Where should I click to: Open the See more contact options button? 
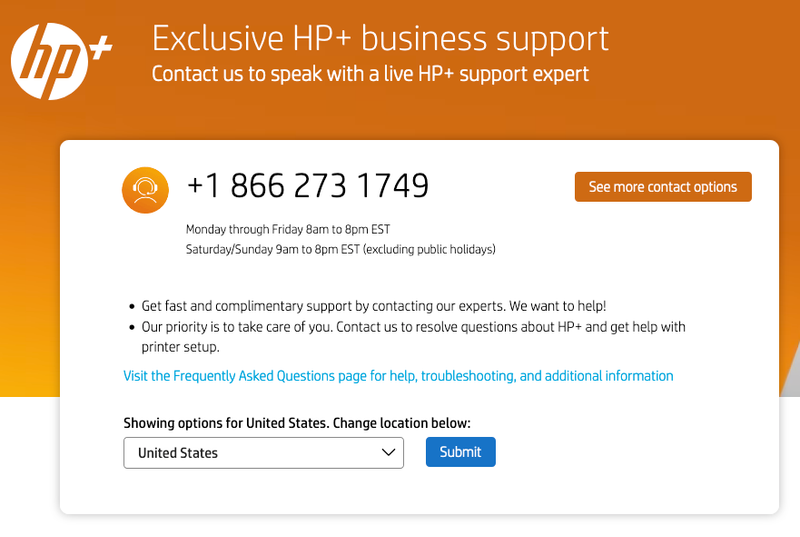(x=663, y=187)
